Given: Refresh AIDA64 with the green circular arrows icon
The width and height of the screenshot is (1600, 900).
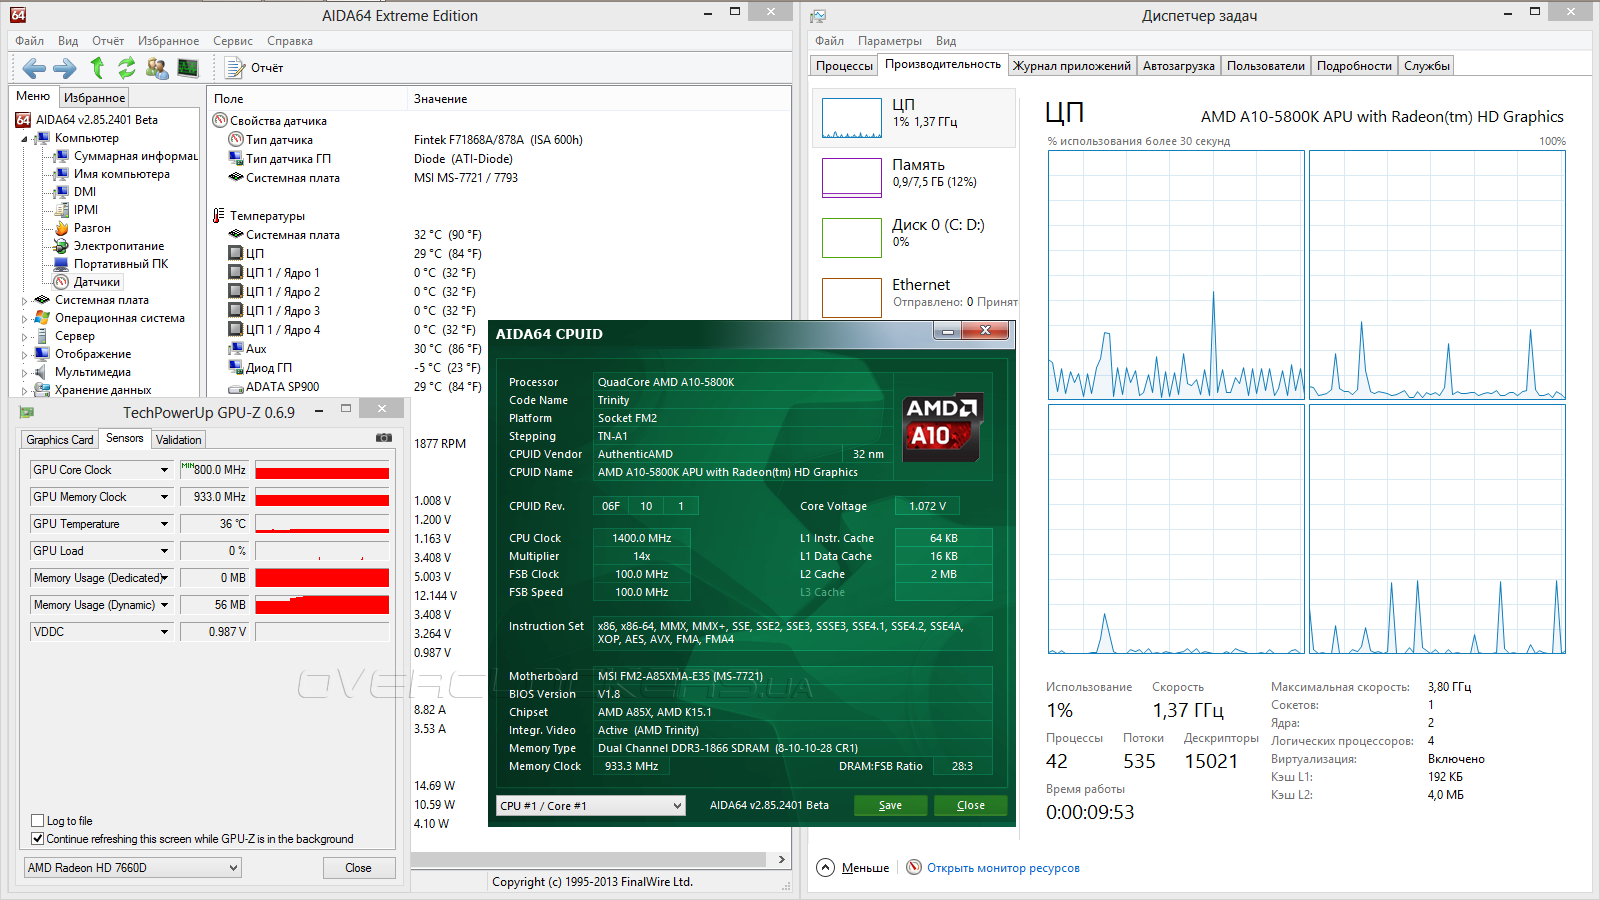Looking at the screenshot, I should pyautogui.click(x=127, y=68).
